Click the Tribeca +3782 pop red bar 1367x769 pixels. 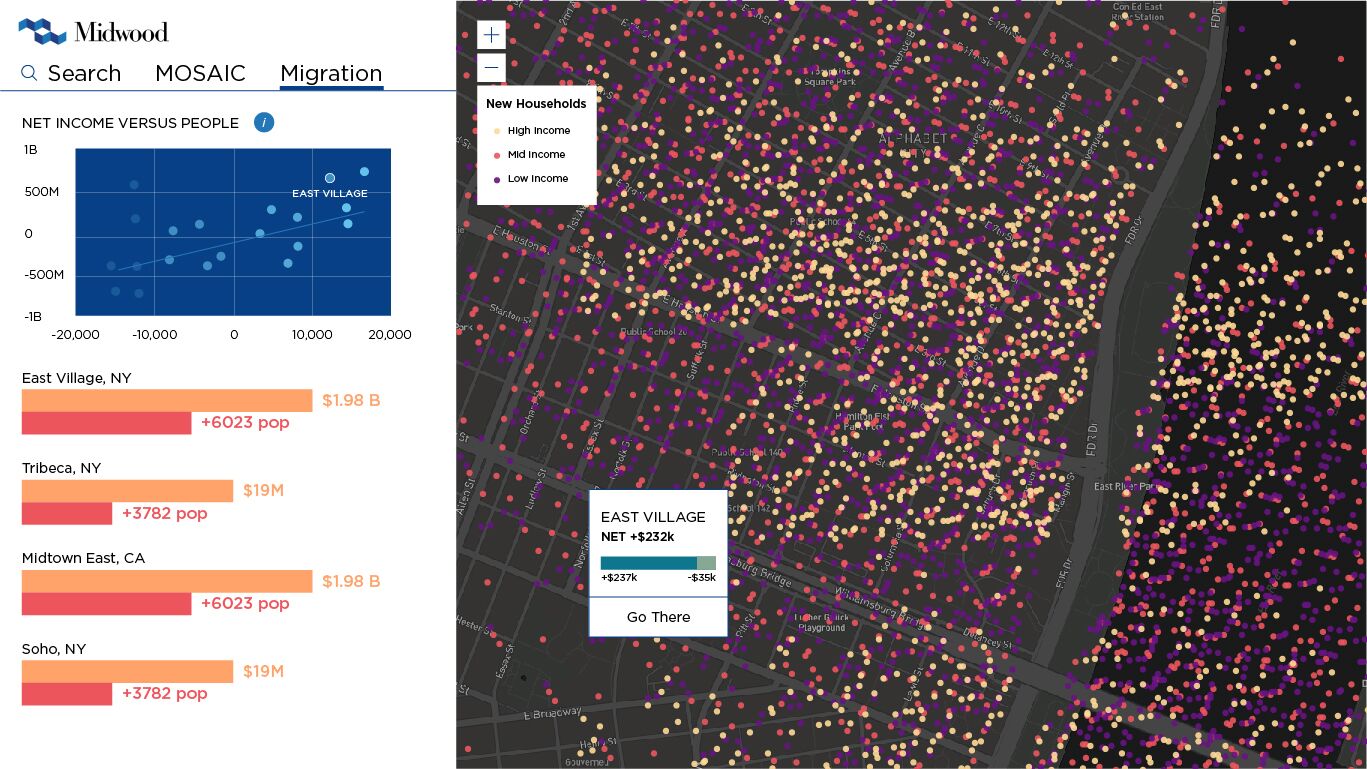67,514
